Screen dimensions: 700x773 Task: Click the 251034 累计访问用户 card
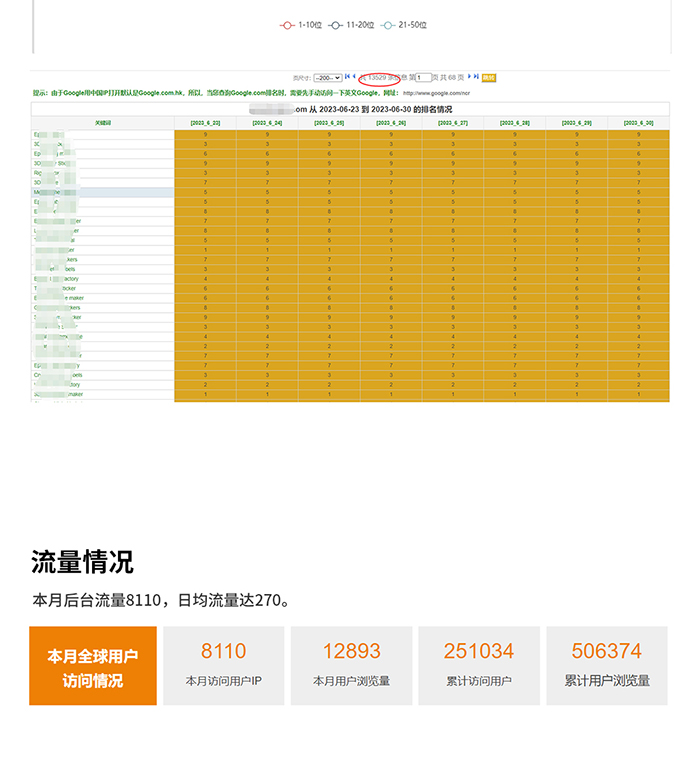pos(479,666)
